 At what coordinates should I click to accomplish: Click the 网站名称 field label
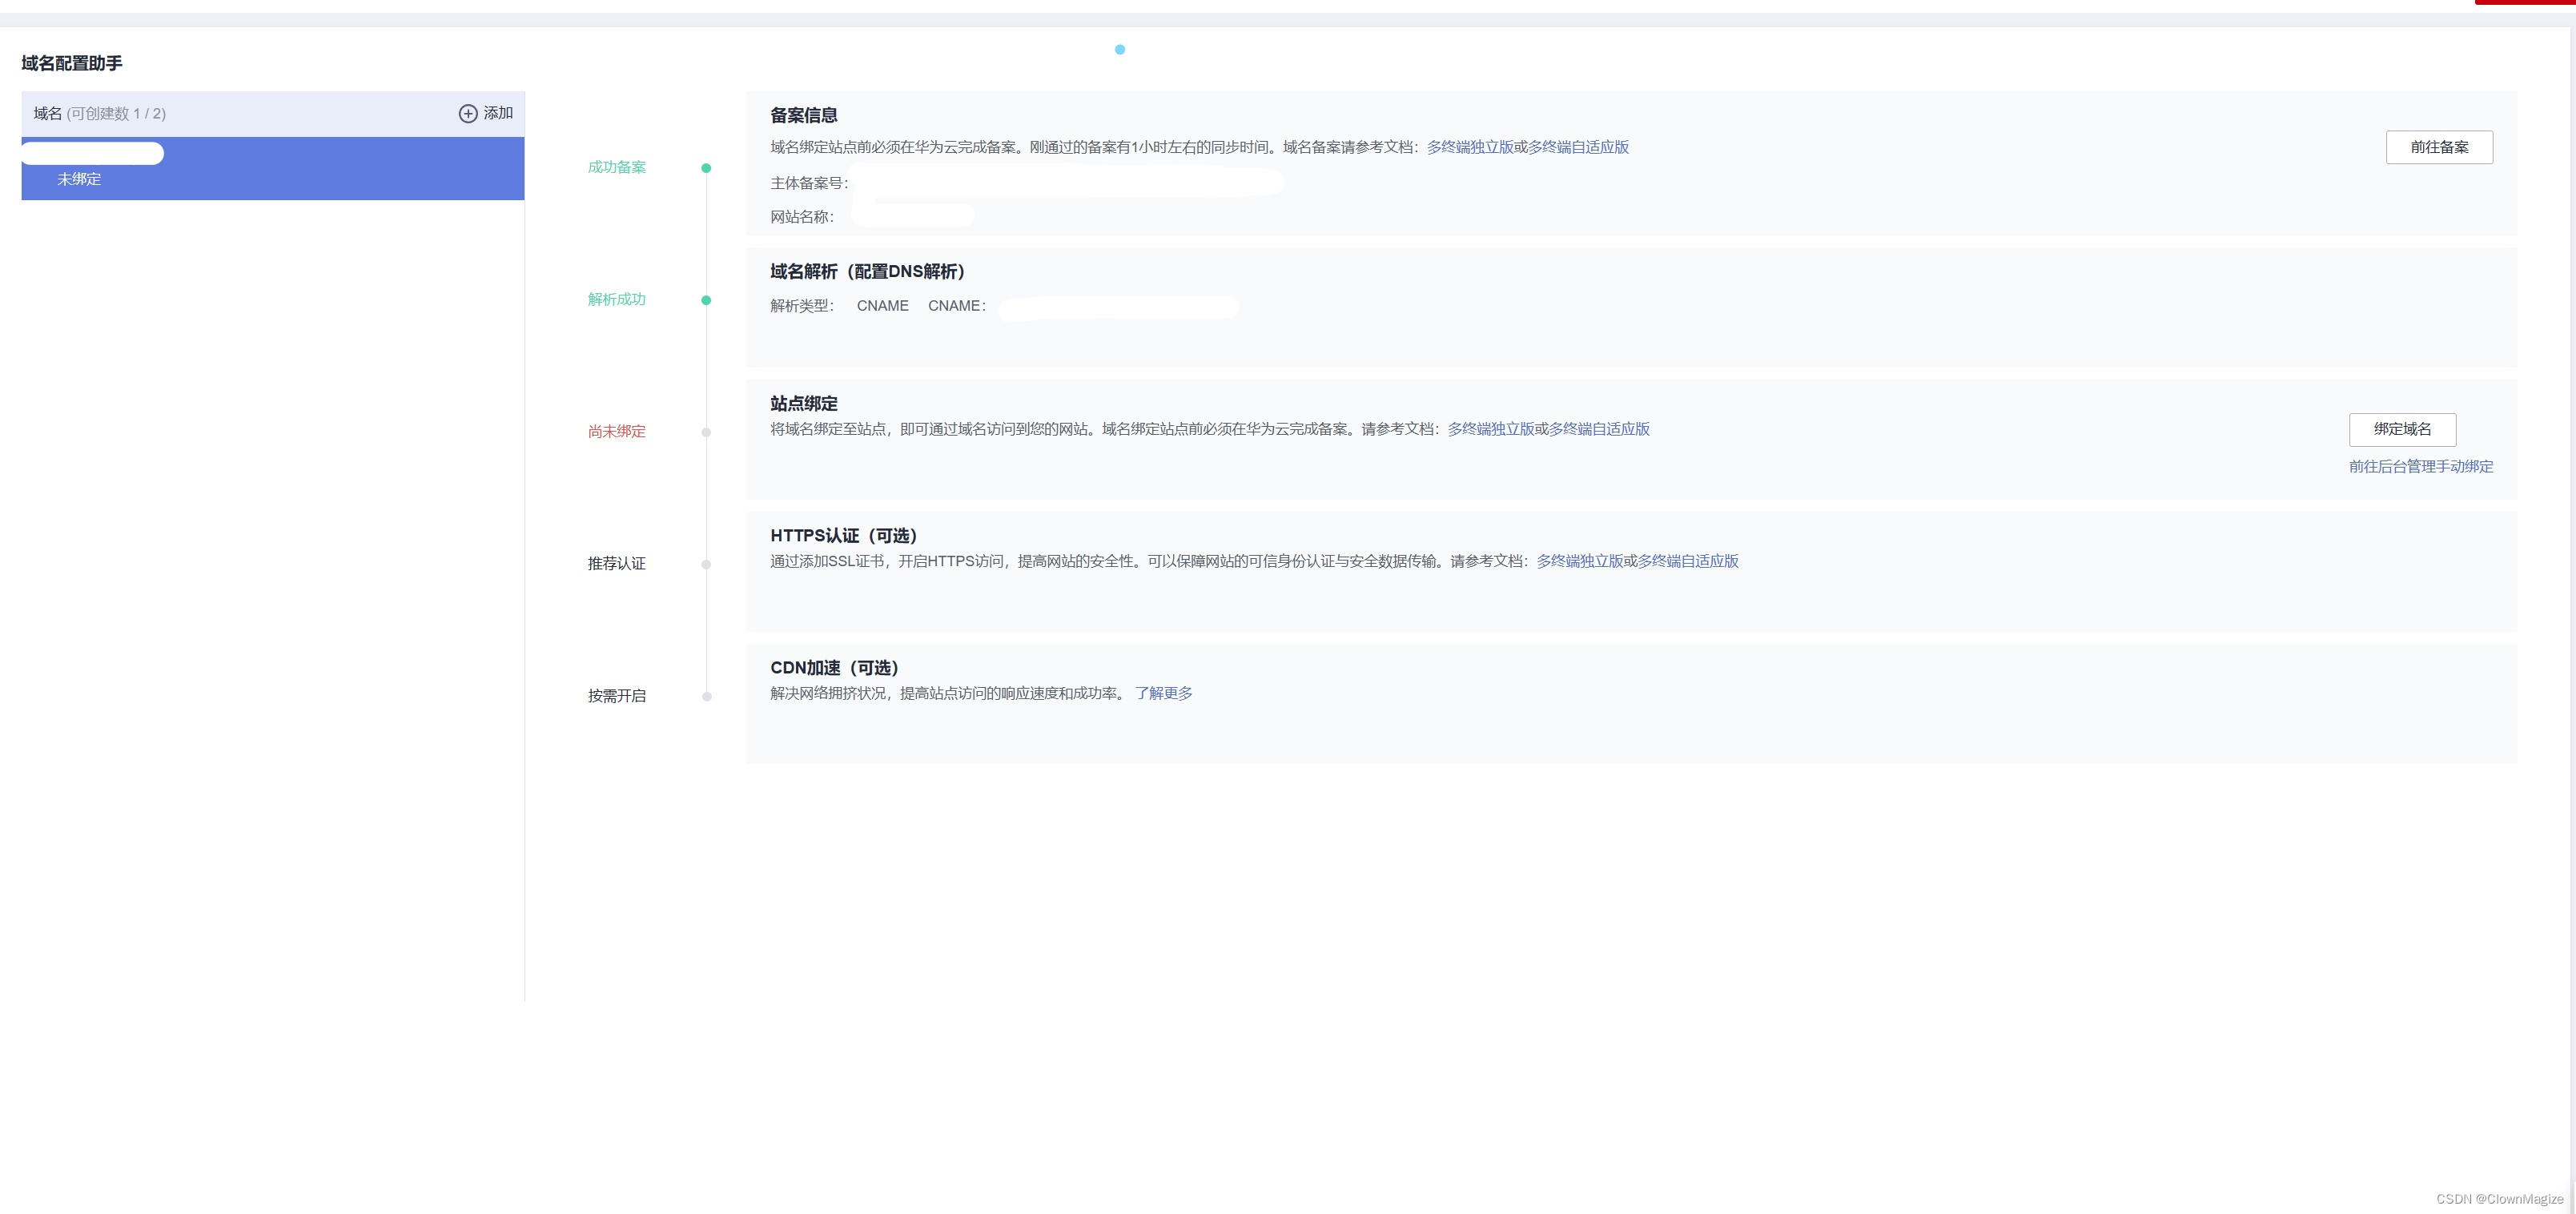801,217
